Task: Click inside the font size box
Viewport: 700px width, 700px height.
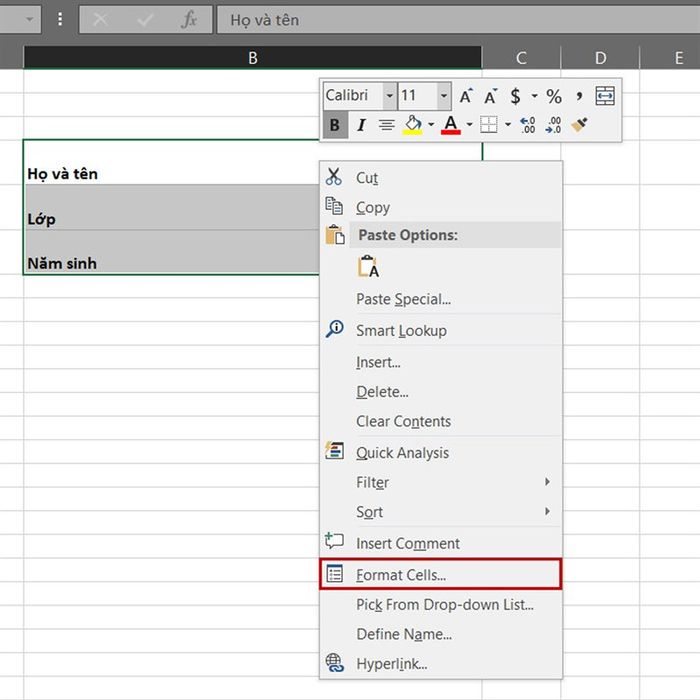Action: [417, 96]
